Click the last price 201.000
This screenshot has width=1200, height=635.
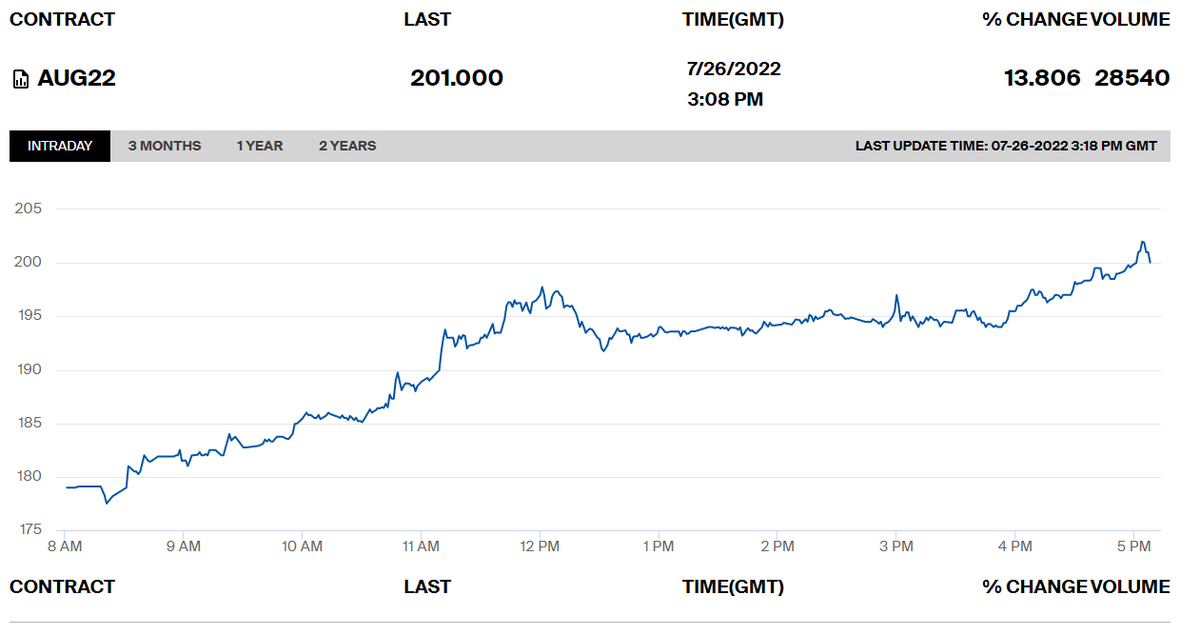pos(457,78)
